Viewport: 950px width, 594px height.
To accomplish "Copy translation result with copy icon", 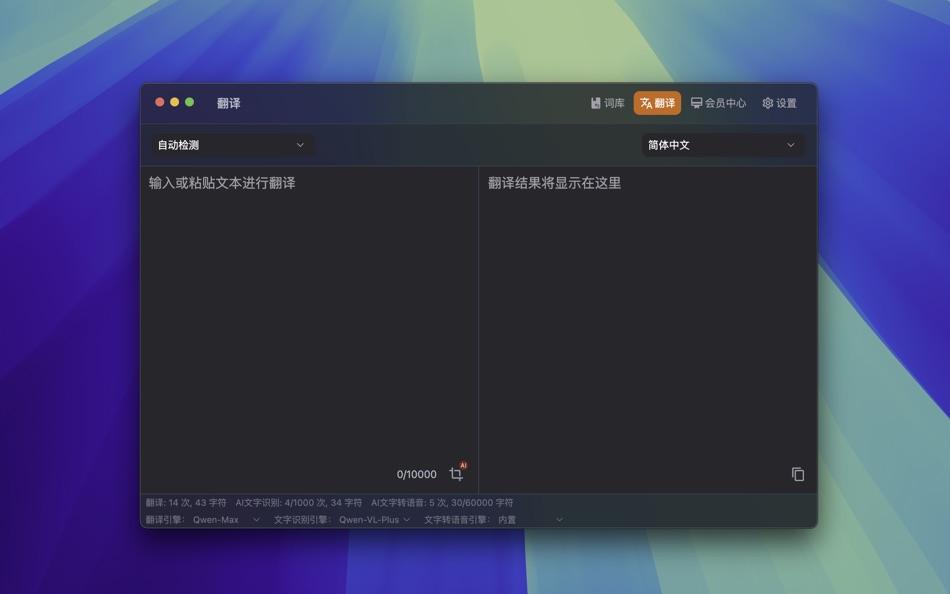I will (x=798, y=474).
